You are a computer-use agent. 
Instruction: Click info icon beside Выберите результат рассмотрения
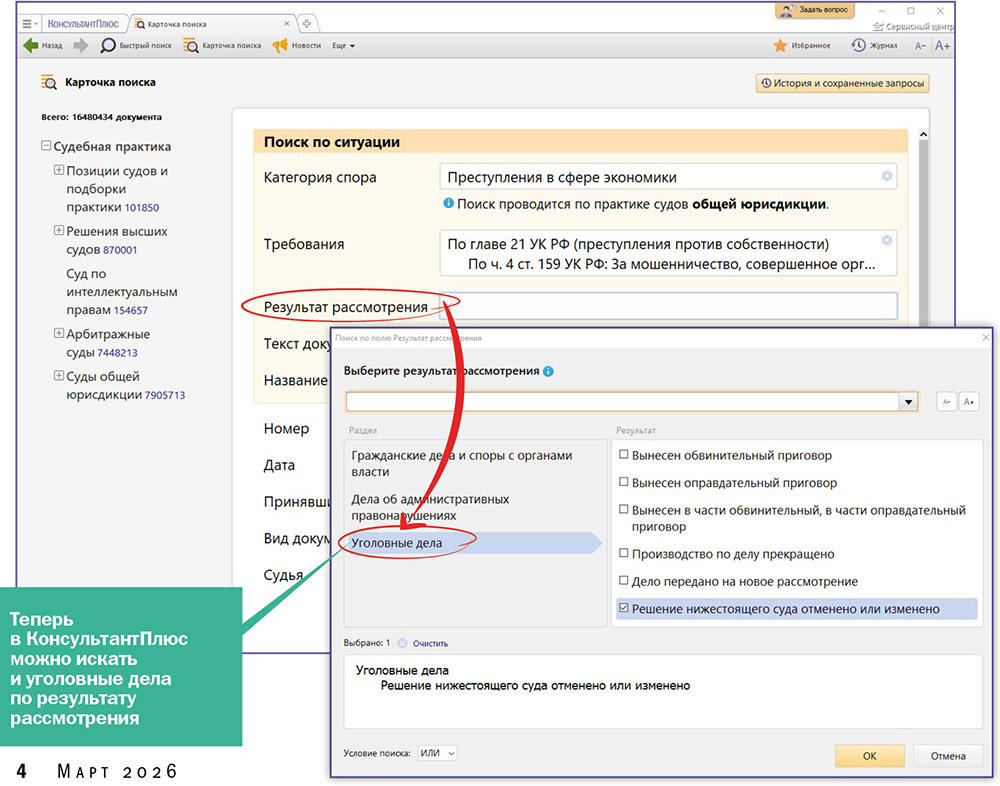pos(548,371)
